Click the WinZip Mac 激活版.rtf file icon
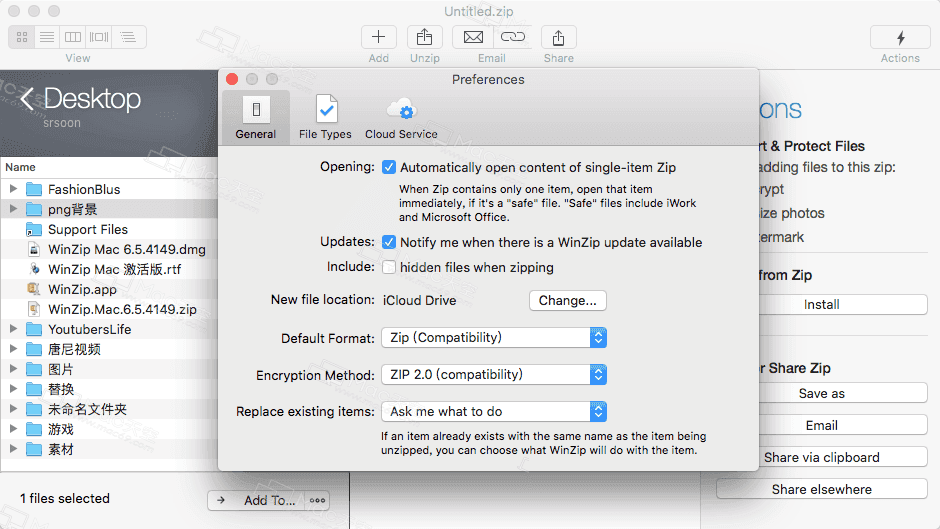This screenshot has height=529, width=940. pyautogui.click(x=34, y=269)
